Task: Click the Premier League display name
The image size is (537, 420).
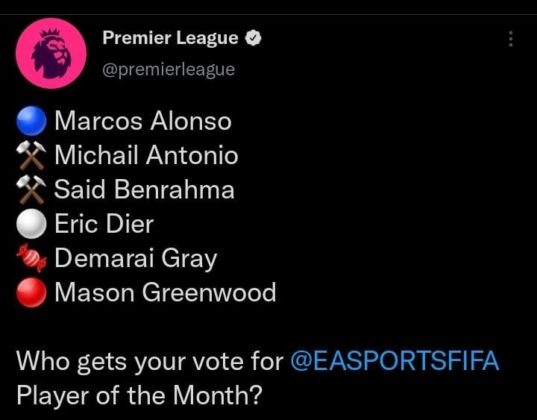Action: click(x=170, y=38)
